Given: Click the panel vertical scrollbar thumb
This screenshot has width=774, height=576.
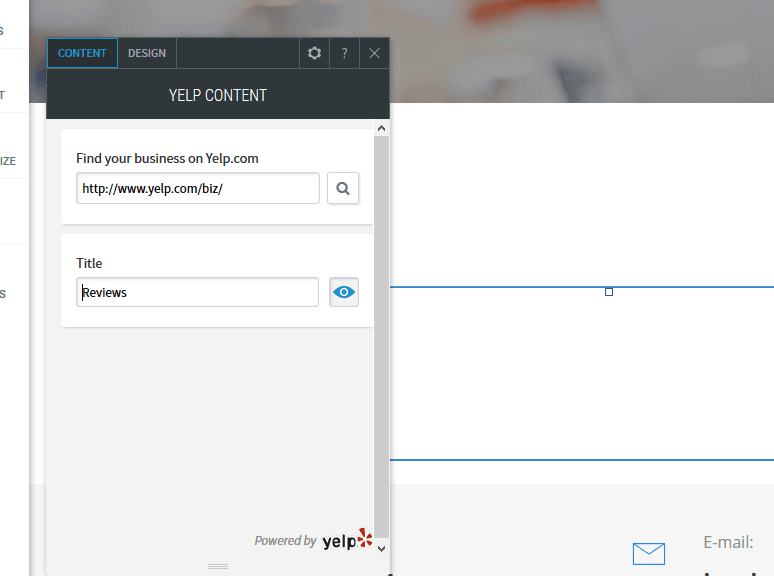Looking at the screenshot, I should pyautogui.click(x=381, y=337).
